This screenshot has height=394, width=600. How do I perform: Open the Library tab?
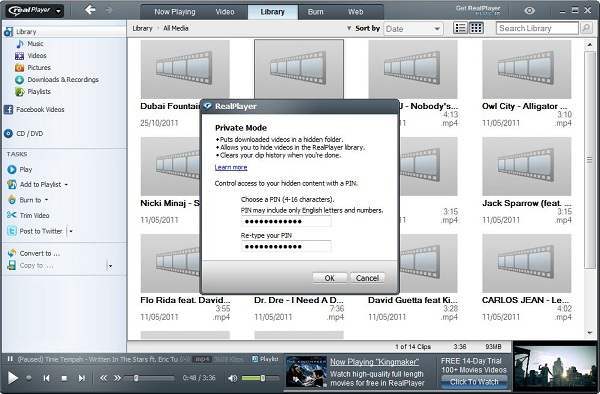pos(272,12)
